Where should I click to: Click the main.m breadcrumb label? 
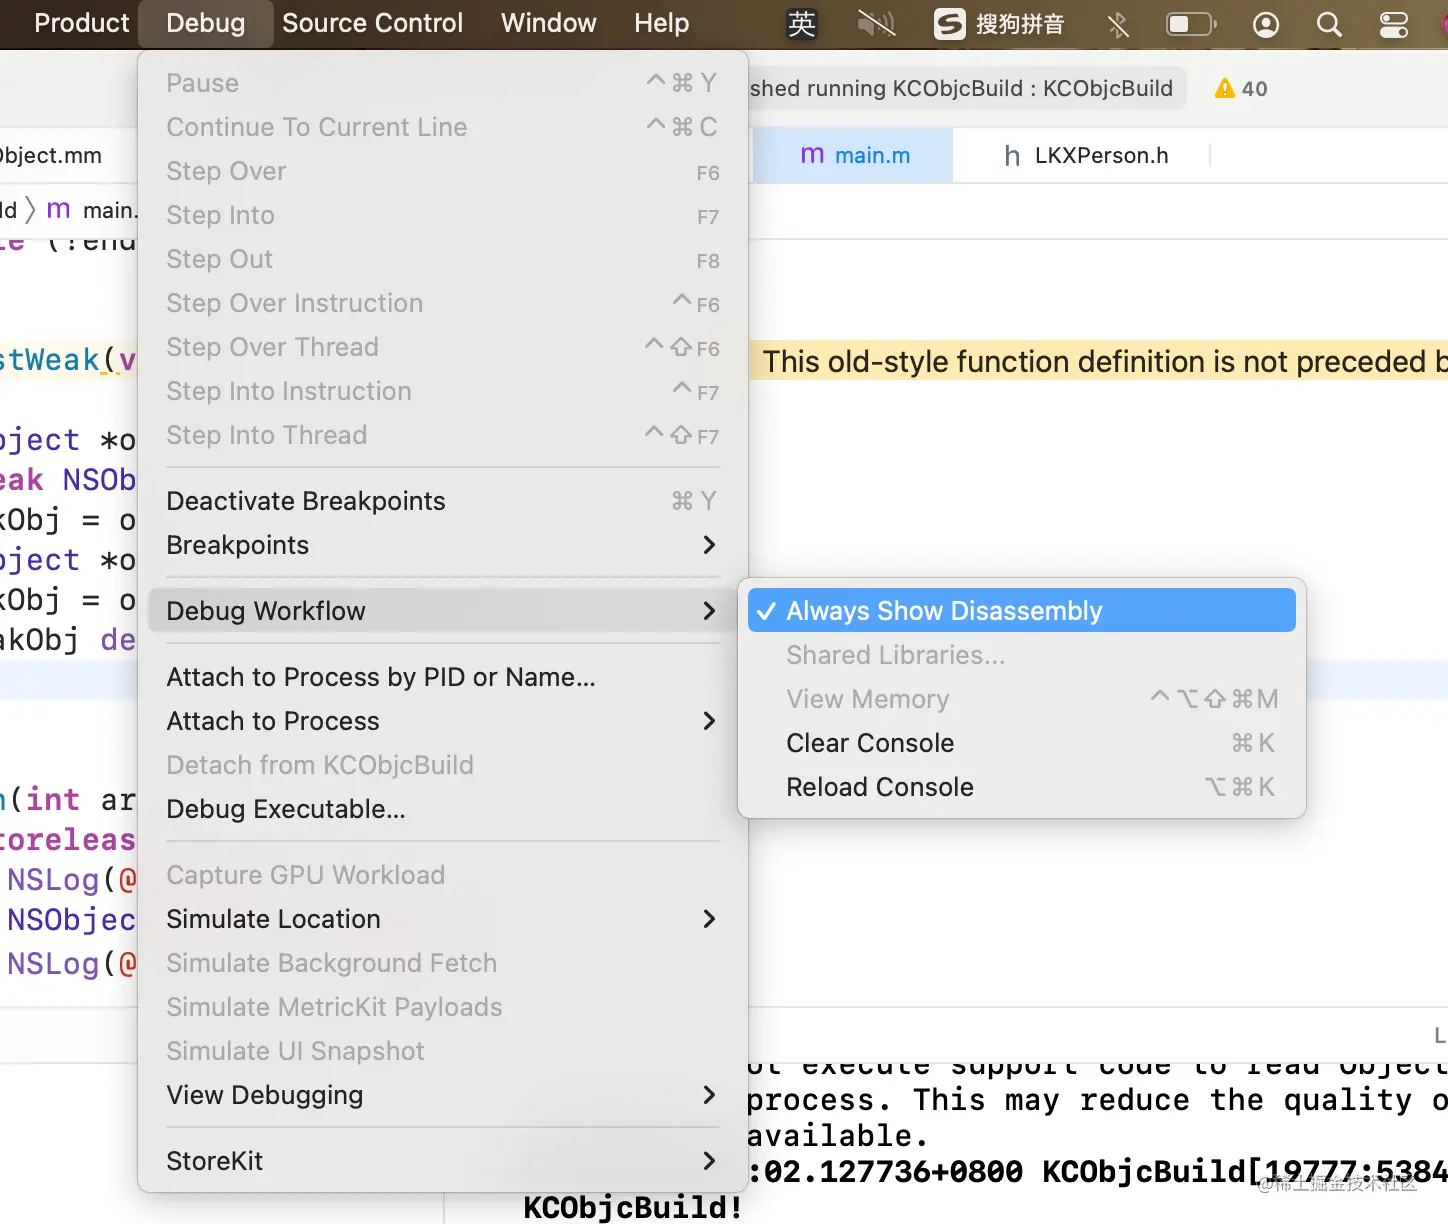[x=109, y=210]
